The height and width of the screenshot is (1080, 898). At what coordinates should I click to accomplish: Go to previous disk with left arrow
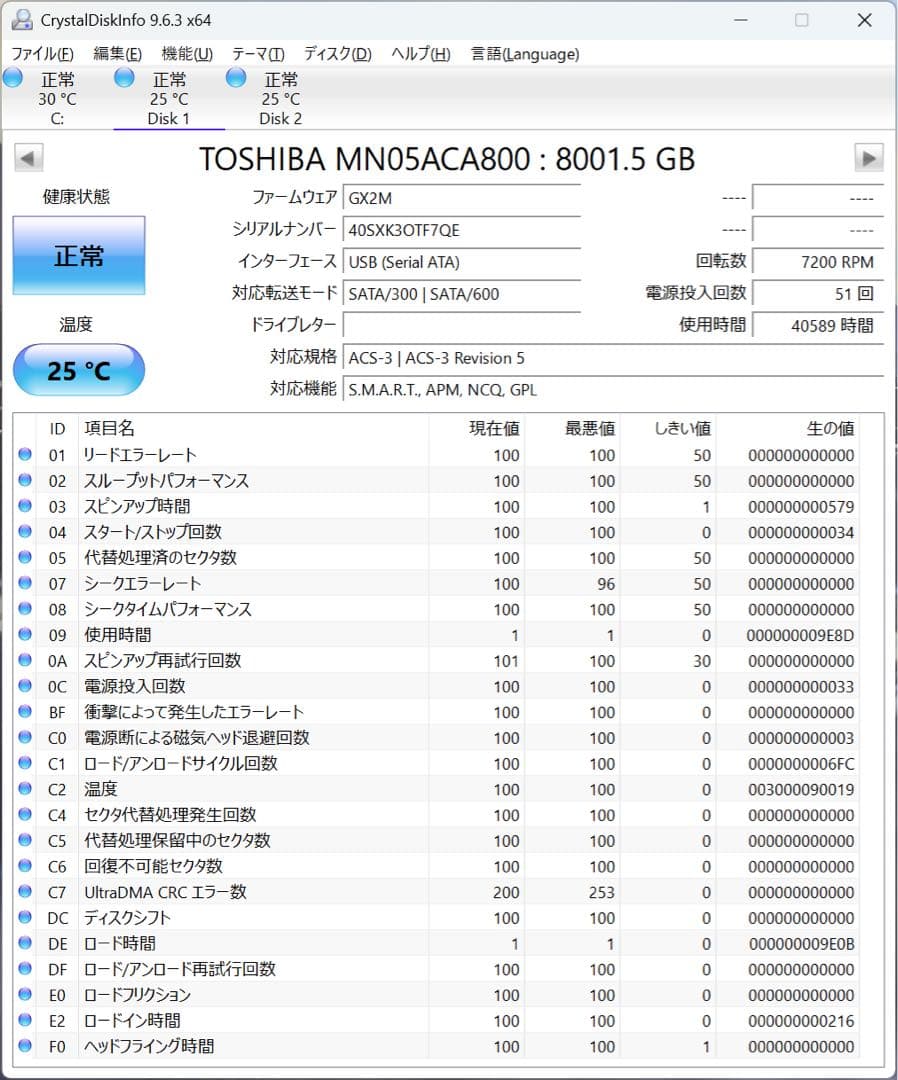[x=28, y=158]
